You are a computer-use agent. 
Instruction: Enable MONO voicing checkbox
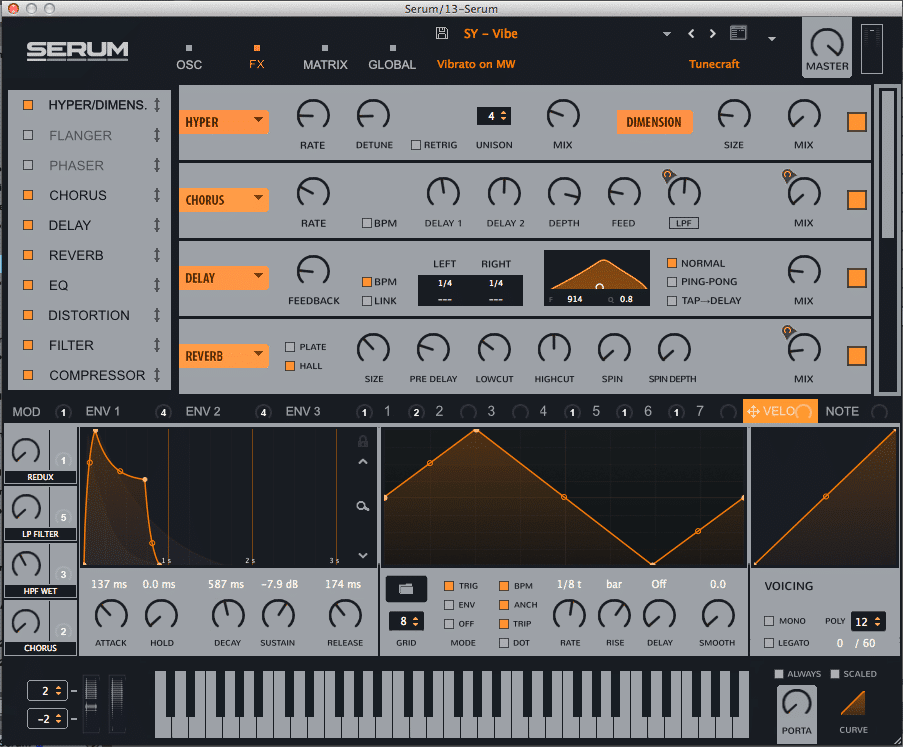point(768,621)
